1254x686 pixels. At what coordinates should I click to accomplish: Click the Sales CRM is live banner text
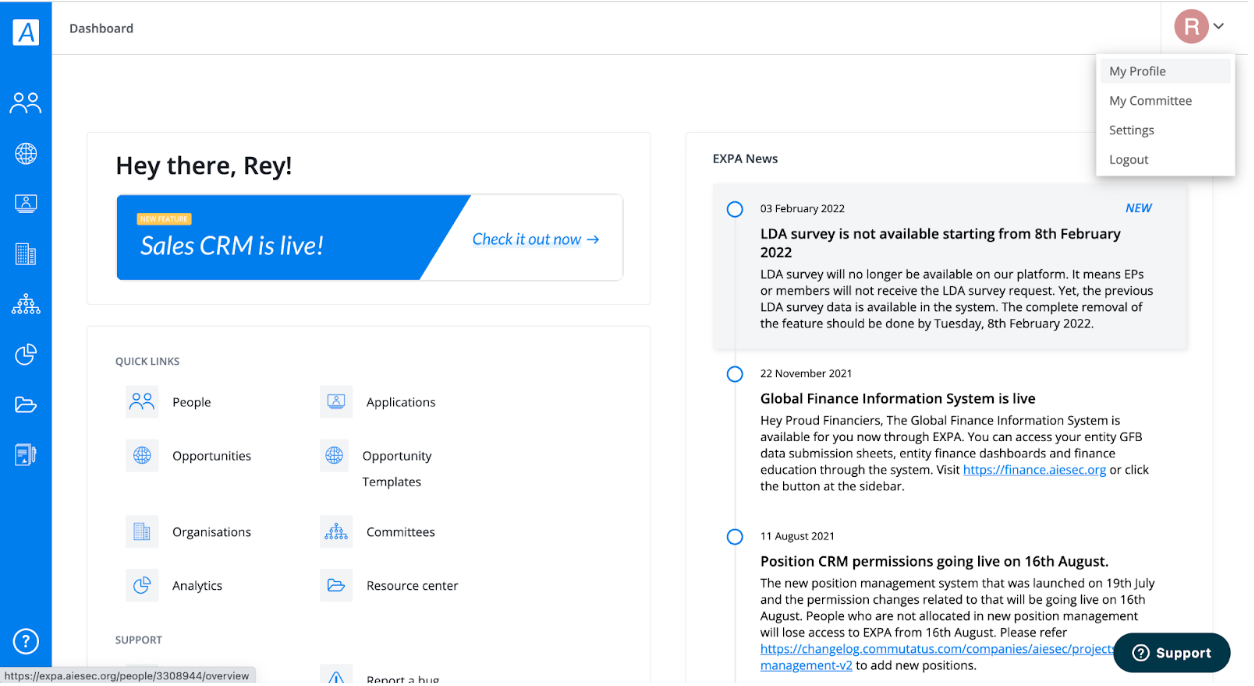tap(232, 246)
